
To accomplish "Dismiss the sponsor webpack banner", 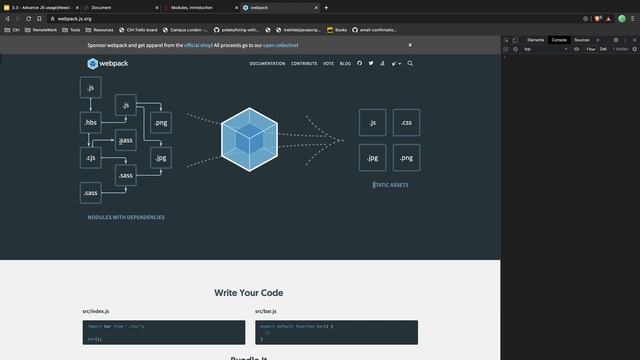I will (x=410, y=45).
